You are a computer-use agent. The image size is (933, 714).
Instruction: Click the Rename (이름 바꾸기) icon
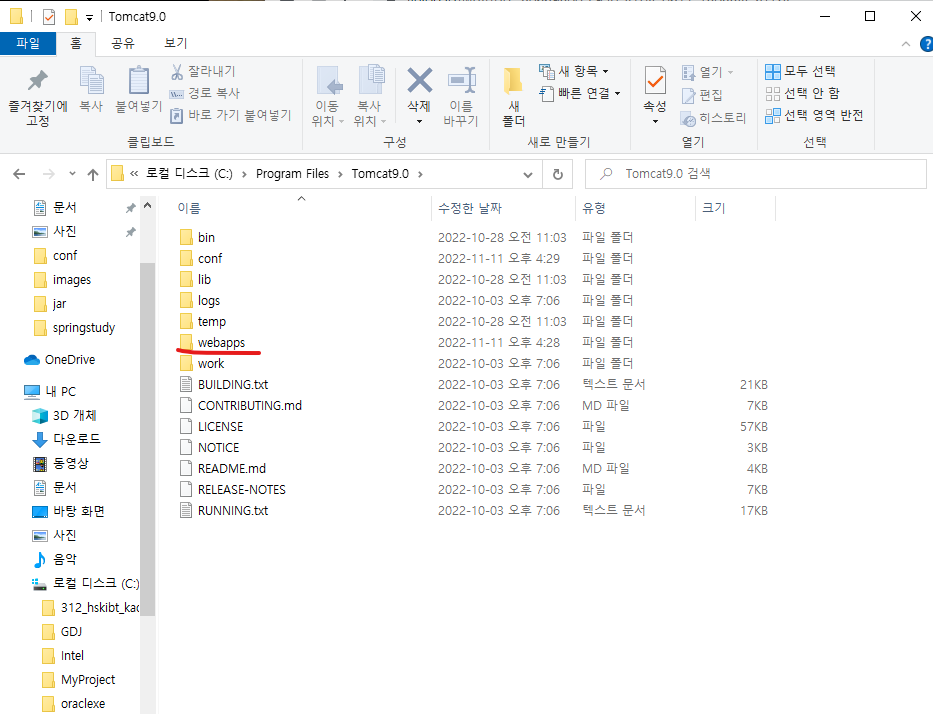(461, 80)
